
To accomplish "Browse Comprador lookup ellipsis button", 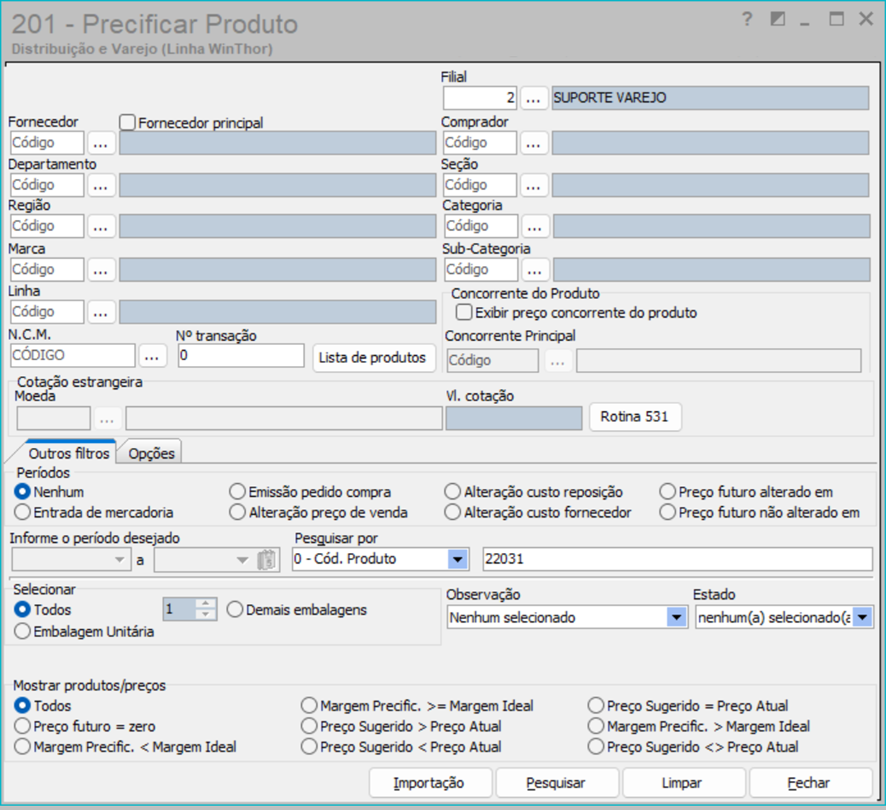I will coord(534,143).
